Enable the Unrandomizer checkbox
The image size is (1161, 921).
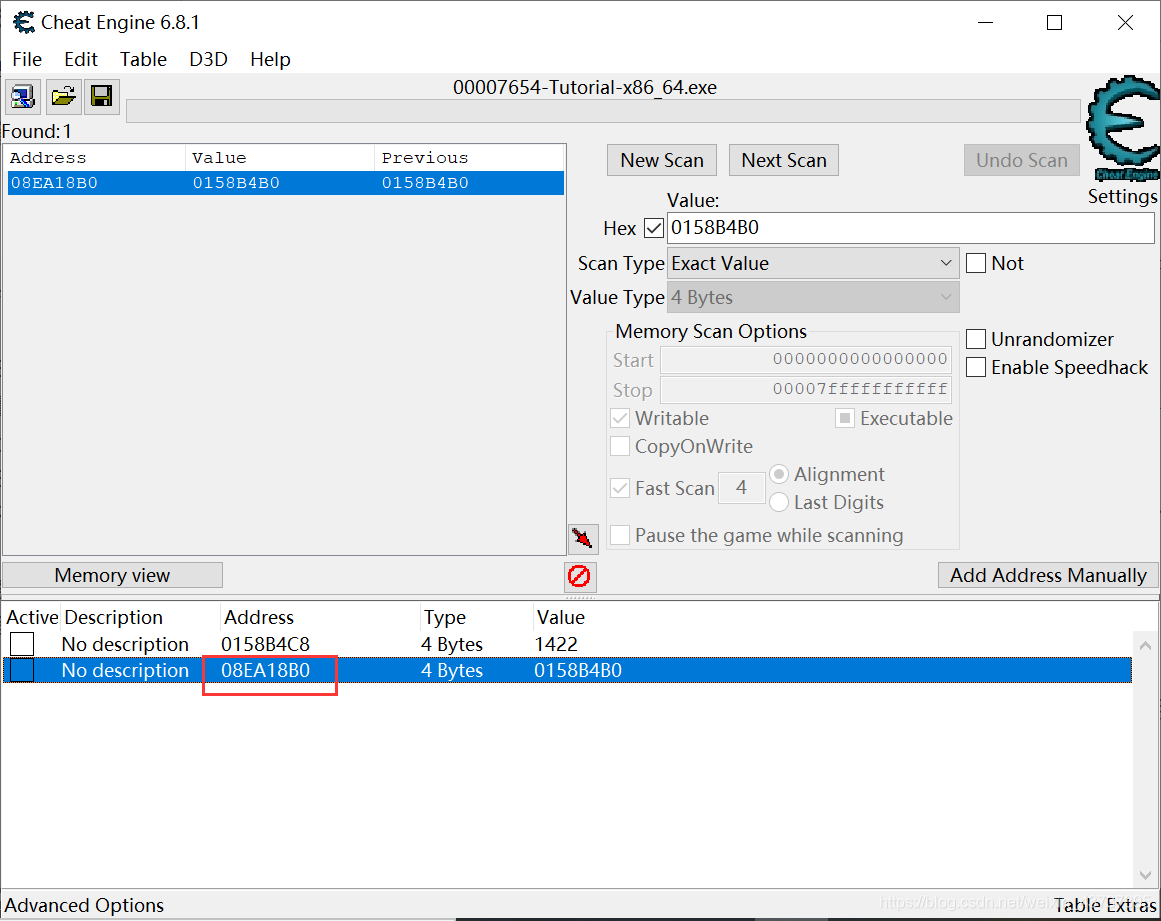click(x=976, y=339)
